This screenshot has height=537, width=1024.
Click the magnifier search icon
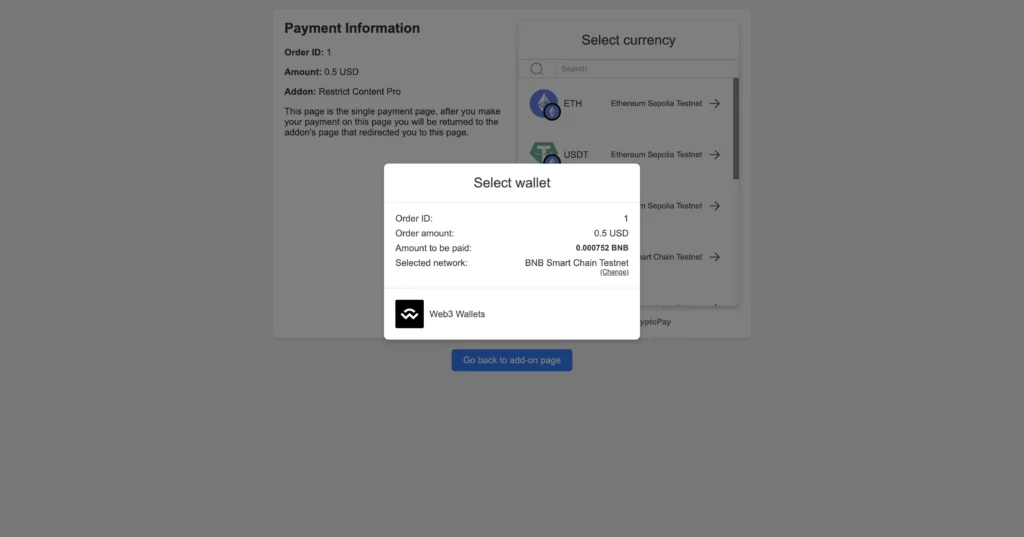537,69
